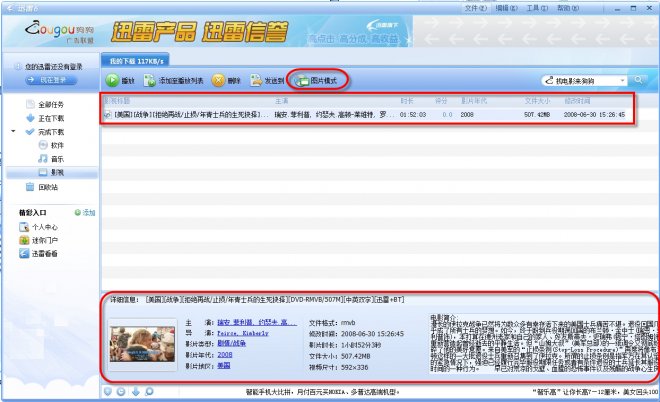Open the search engine dropdown arrow
Screen dimensions: 660x402
point(622,80)
